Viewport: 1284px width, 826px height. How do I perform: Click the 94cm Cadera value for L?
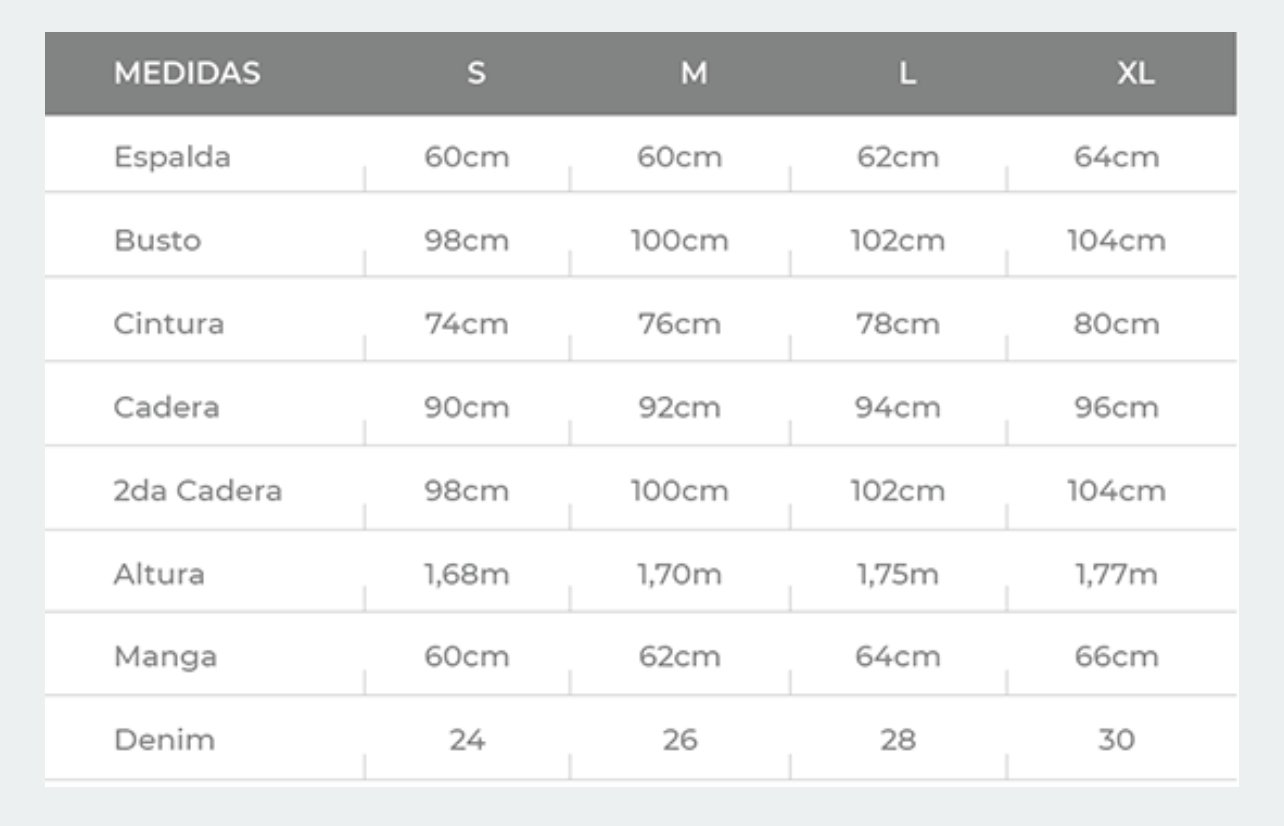897,408
